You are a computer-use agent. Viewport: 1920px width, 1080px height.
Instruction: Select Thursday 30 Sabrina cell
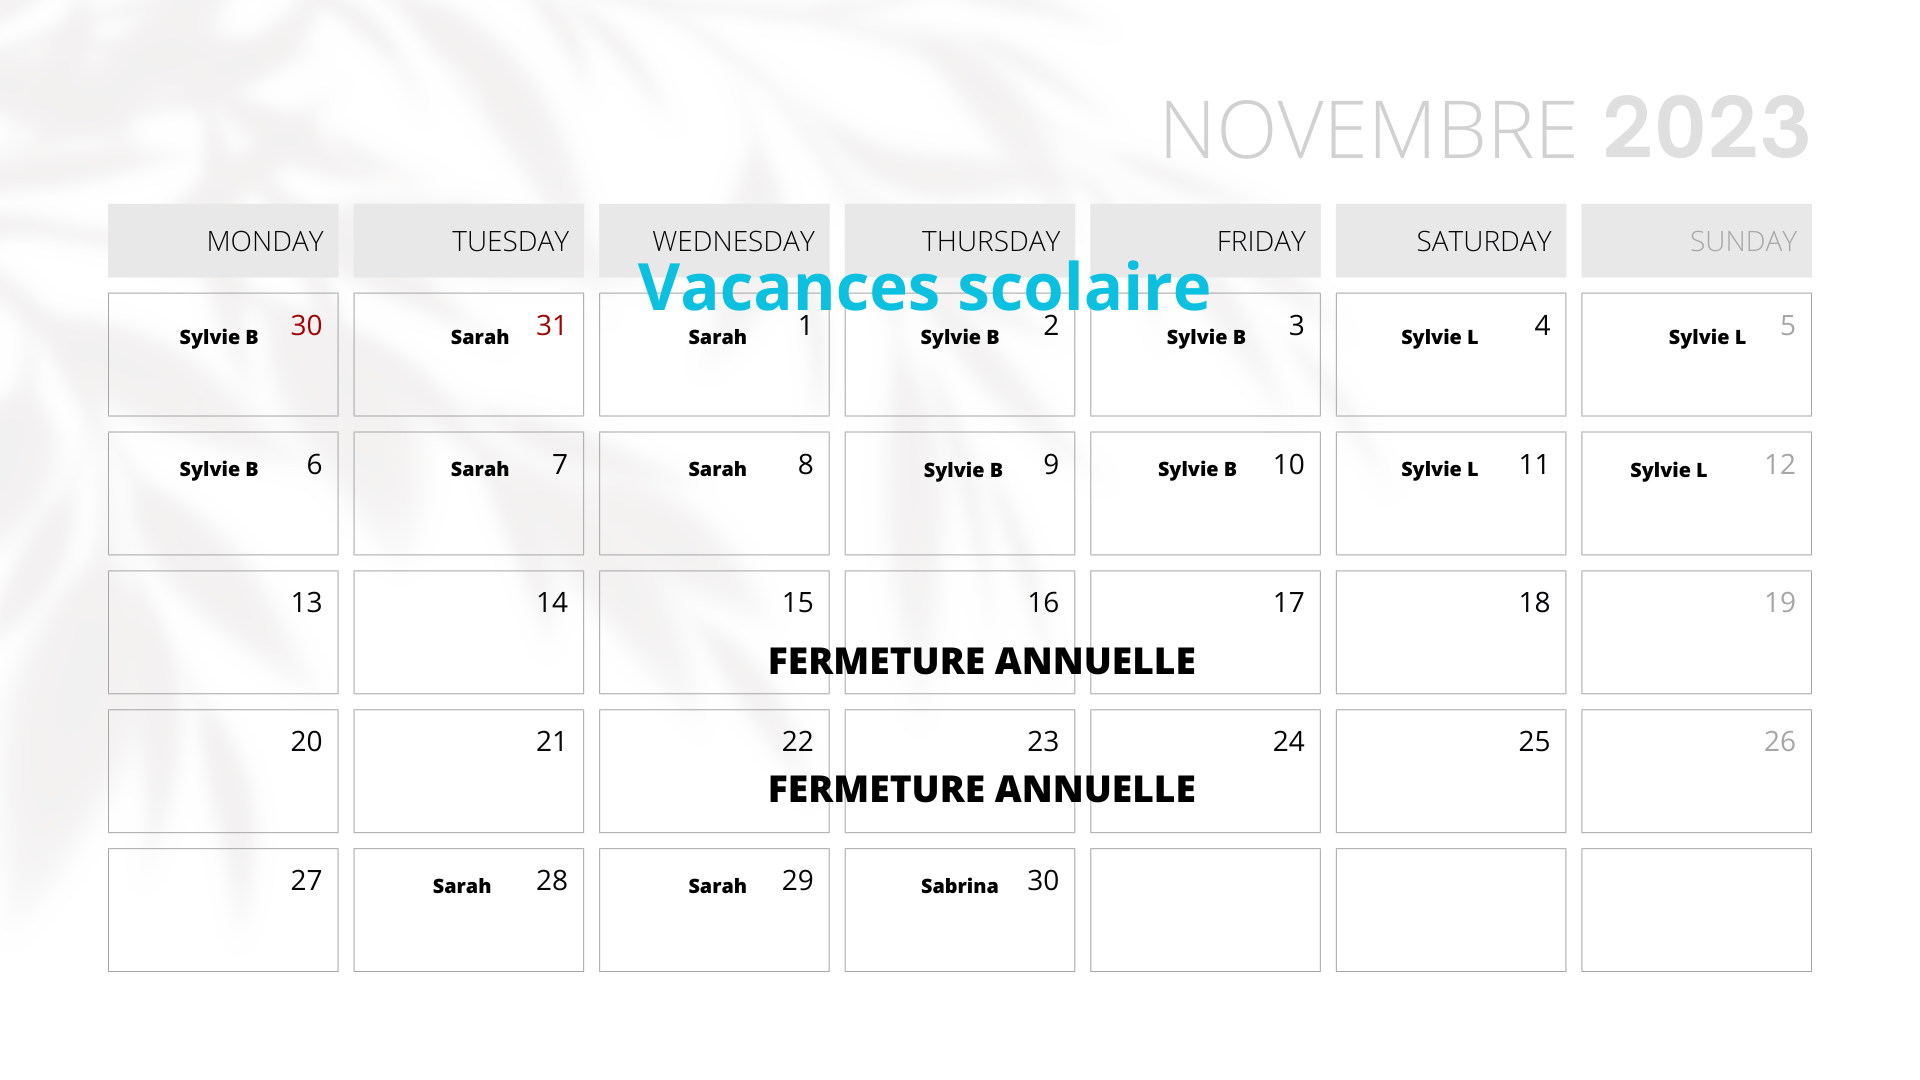pos(960,910)
